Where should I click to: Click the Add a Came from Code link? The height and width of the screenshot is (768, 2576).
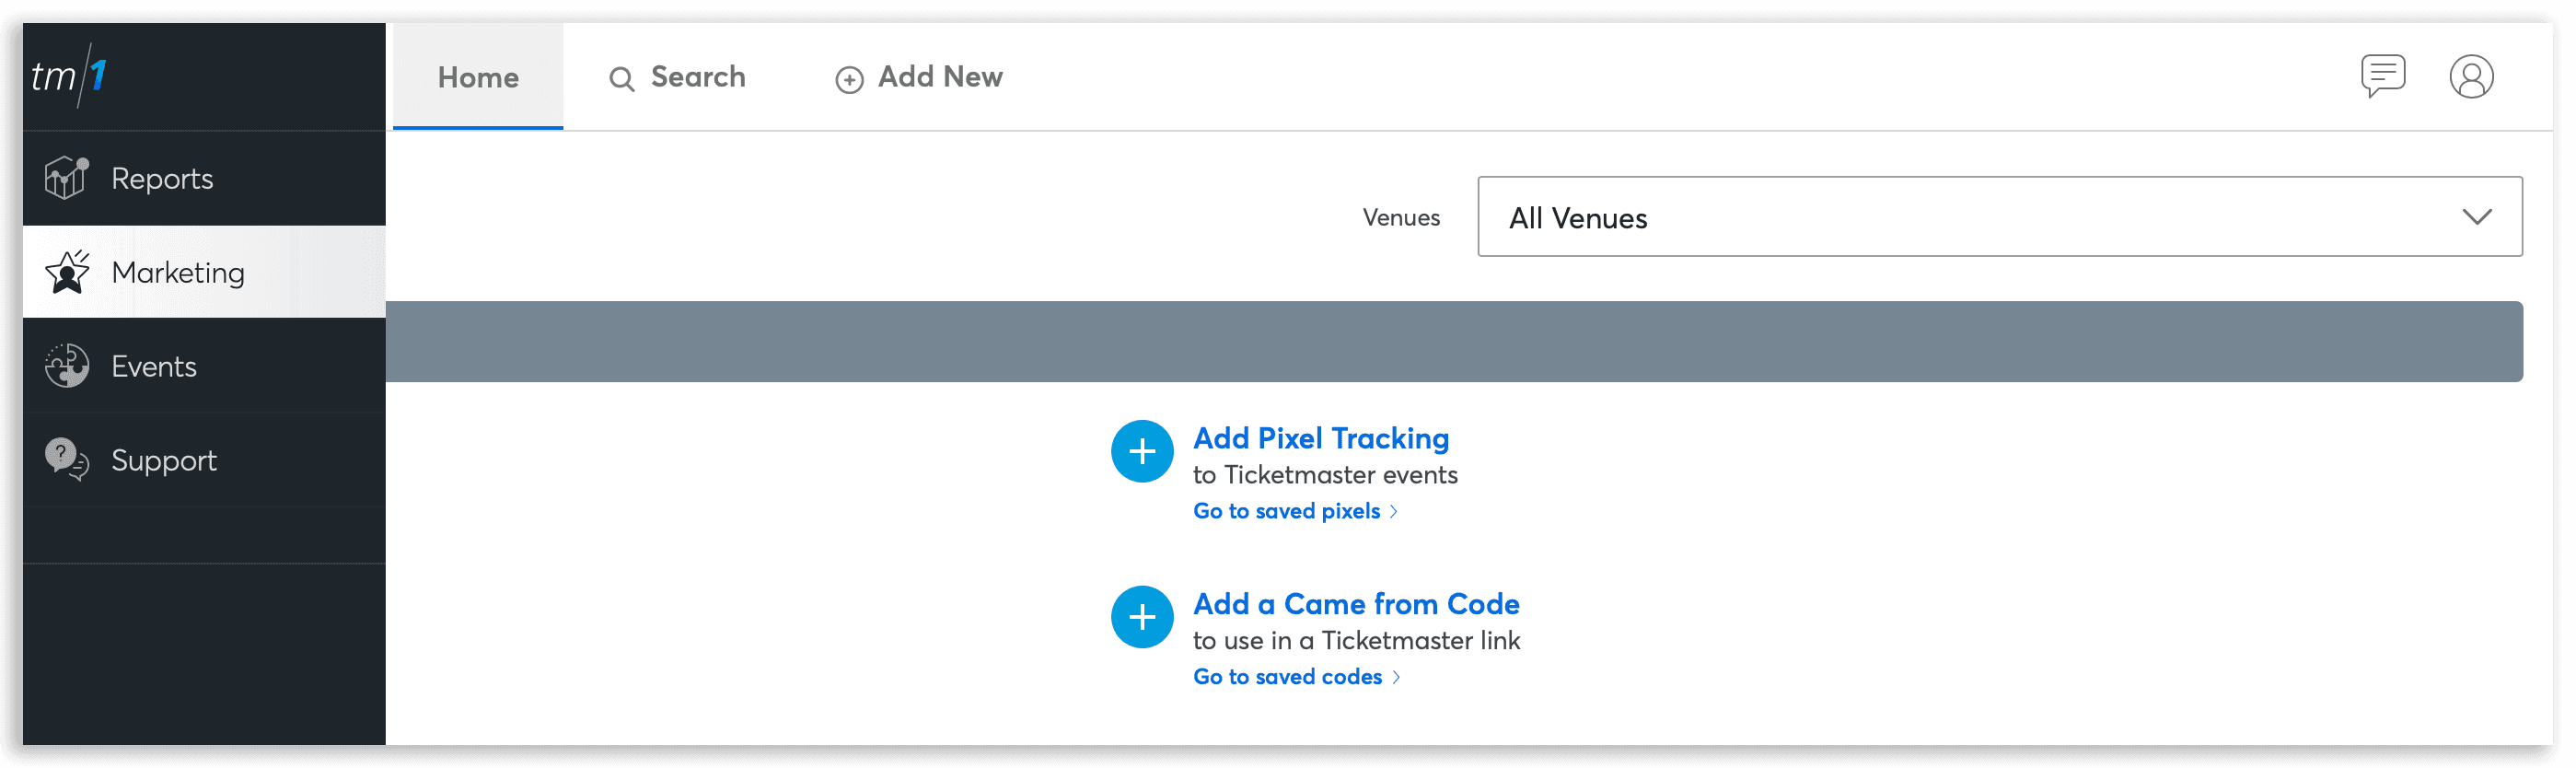(1356, 604)
